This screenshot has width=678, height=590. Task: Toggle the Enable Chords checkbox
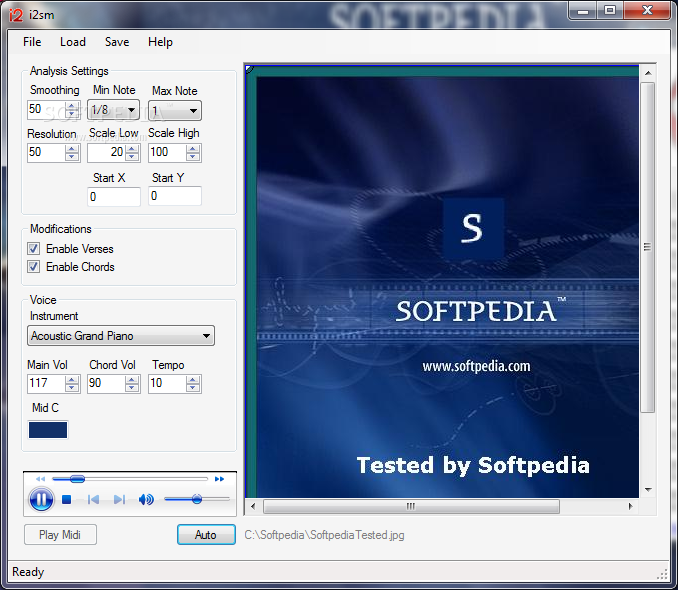33,266
